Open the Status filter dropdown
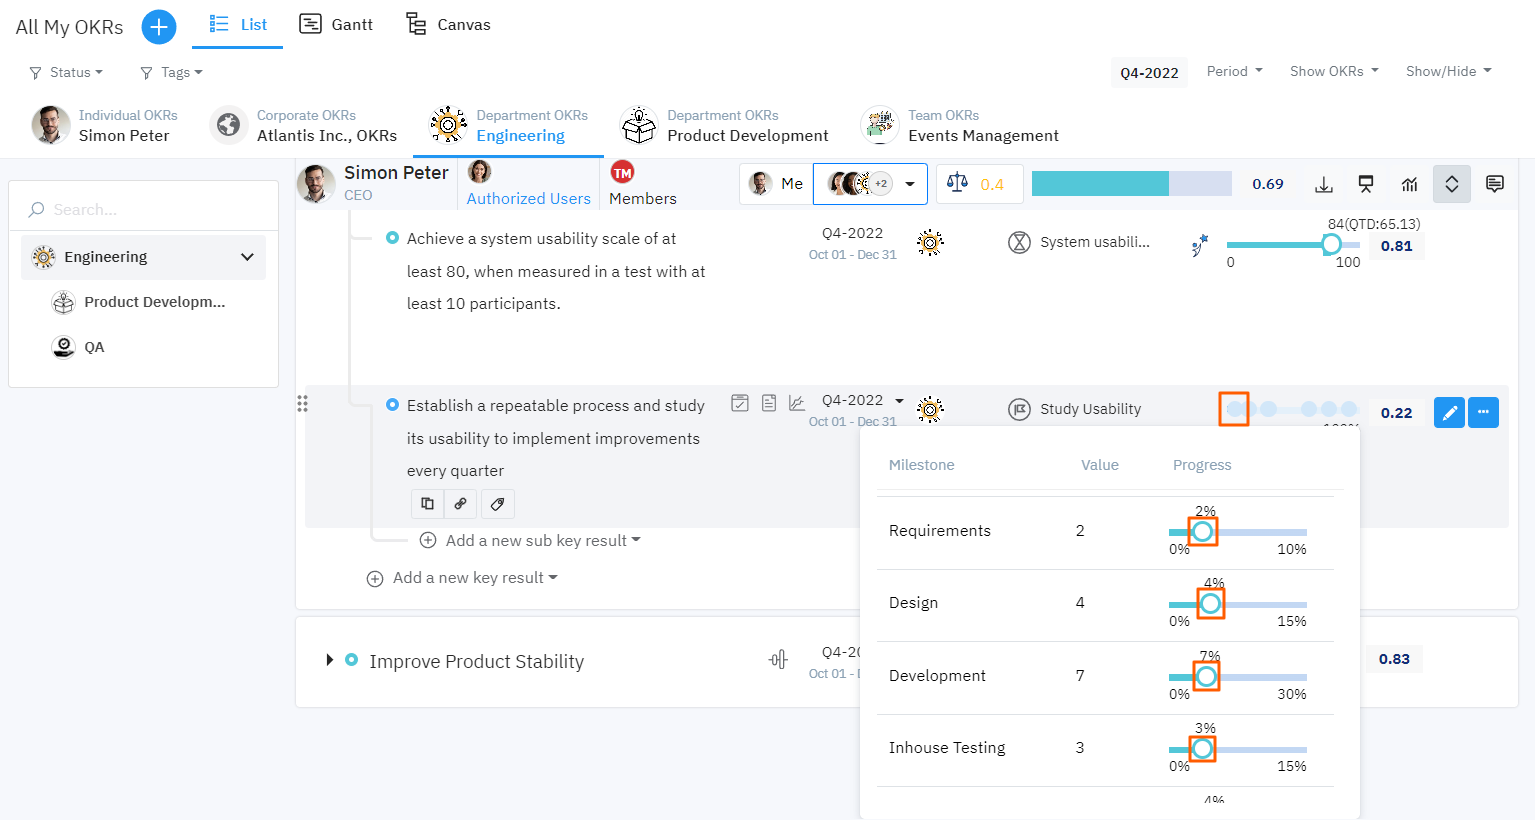1535x820 pixels. [67, 72]
